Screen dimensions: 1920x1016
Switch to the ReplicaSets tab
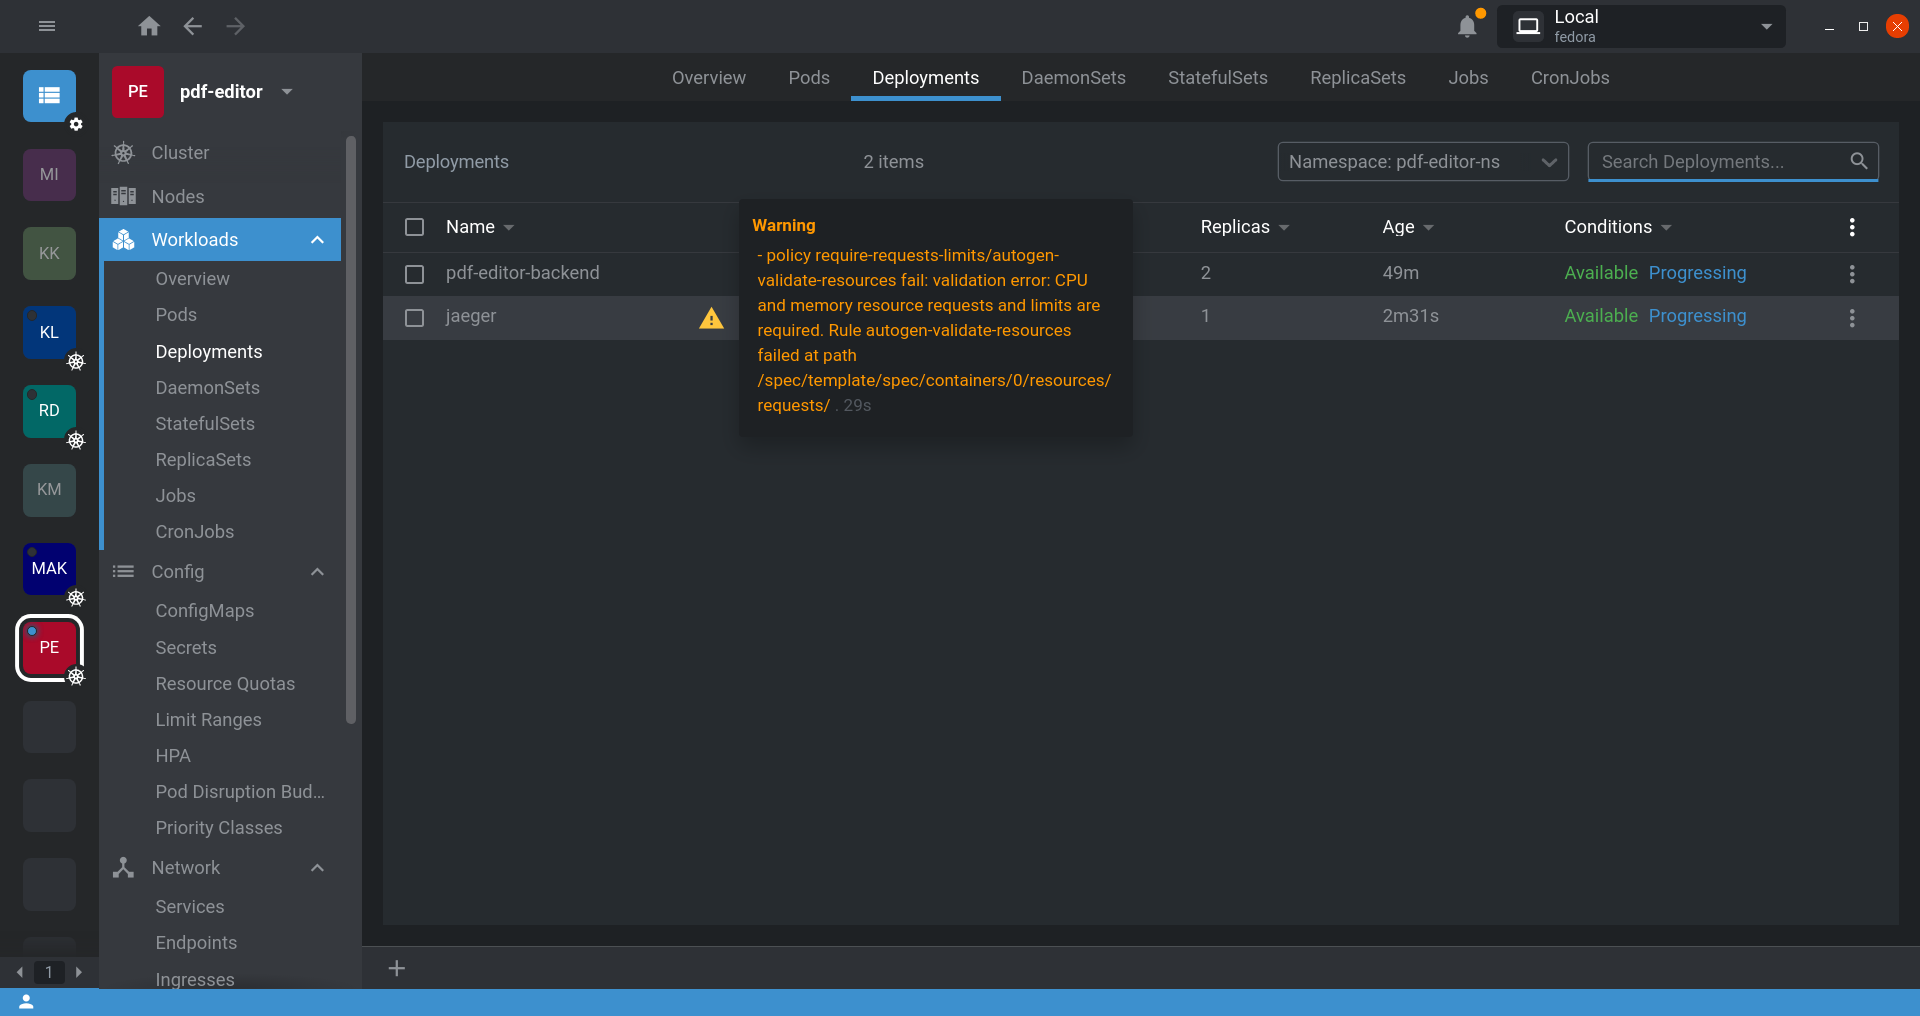[1358, 78]
